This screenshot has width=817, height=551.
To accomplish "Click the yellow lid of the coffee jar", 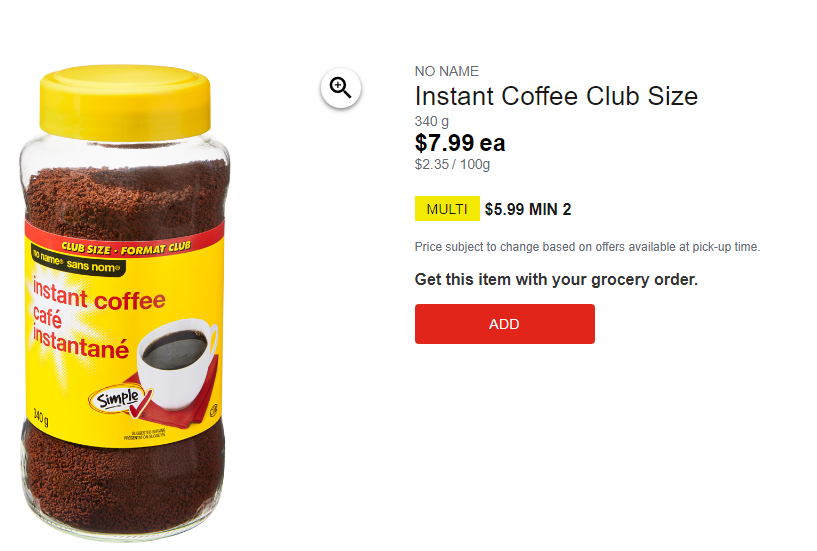I will (x=125, y=103).
